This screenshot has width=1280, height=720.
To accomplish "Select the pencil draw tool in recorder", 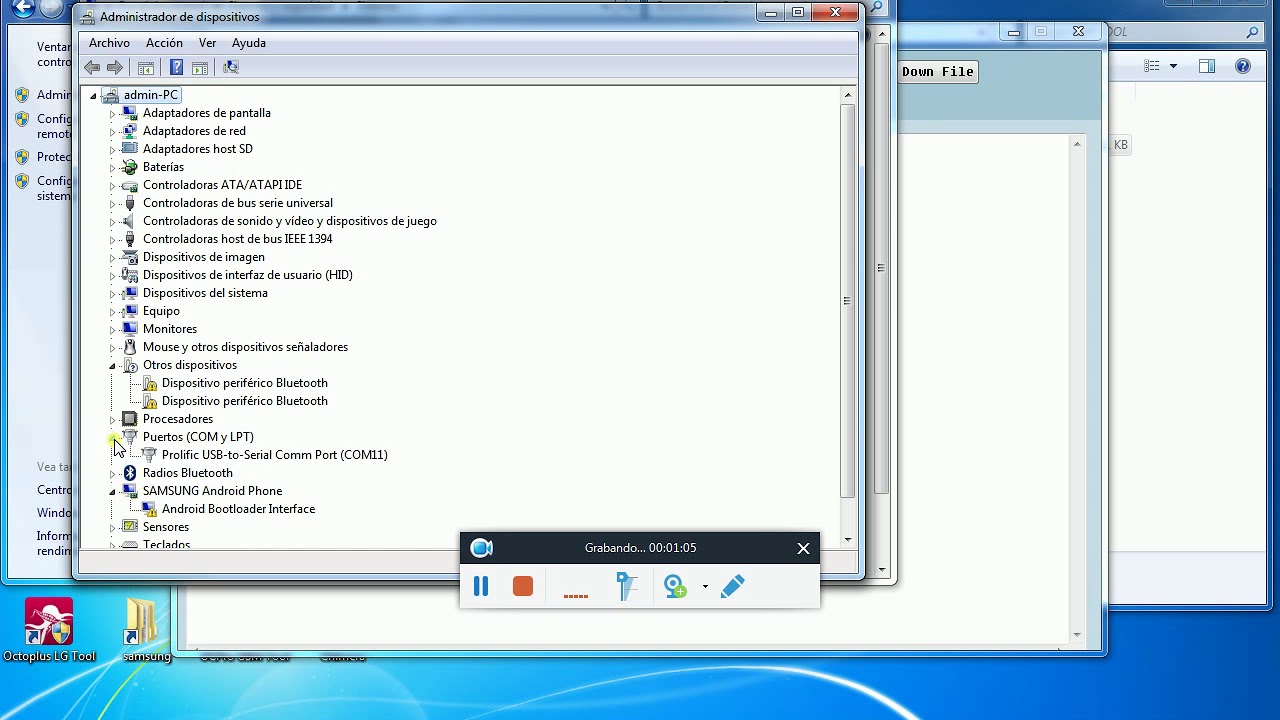I will click(733, 586).
